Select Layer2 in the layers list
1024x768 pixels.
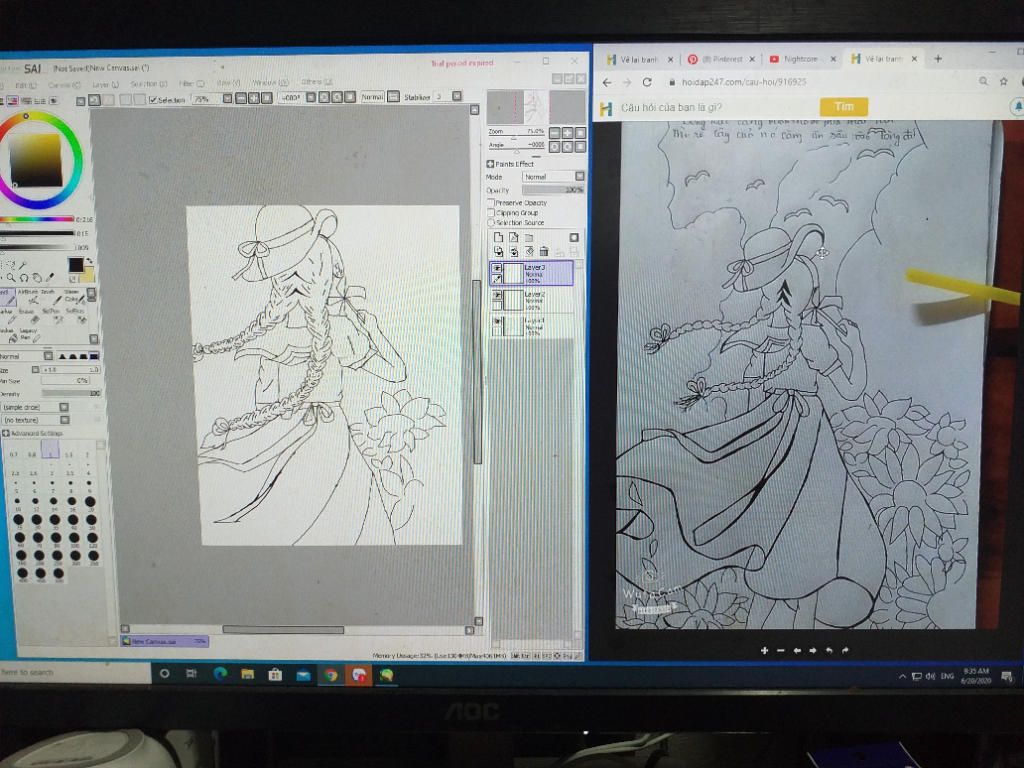tap(531, 300)
